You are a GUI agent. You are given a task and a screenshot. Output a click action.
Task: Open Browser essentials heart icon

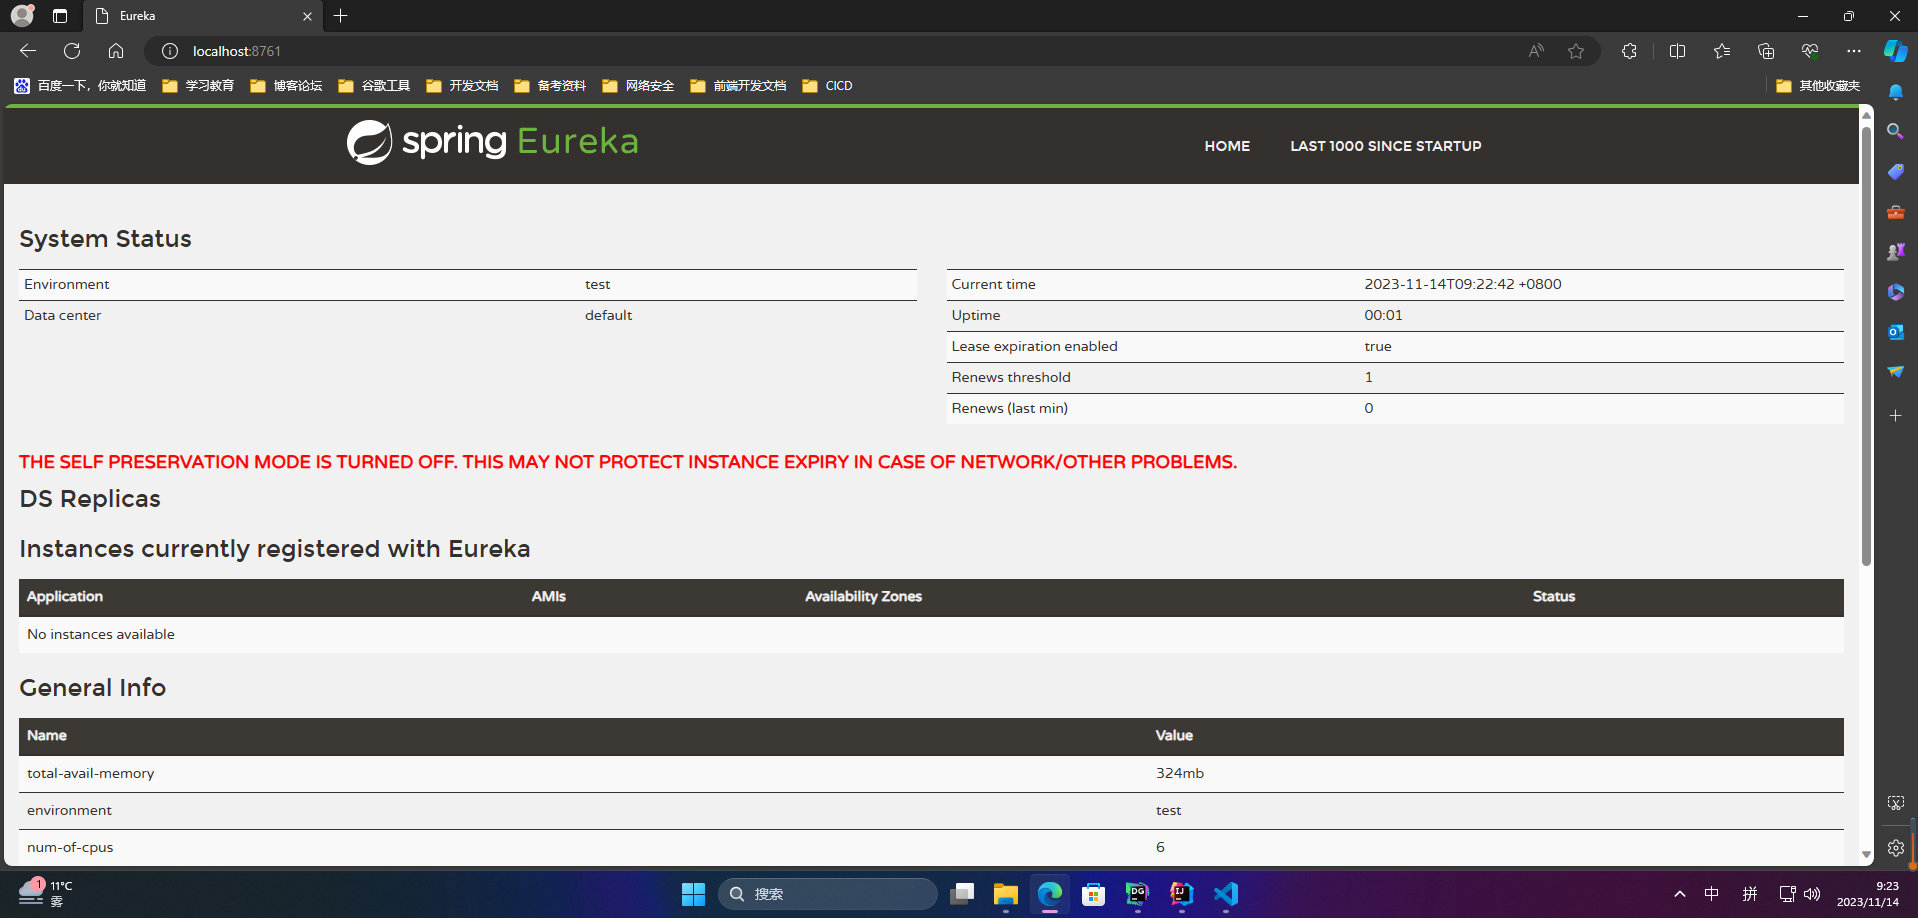pyautogui.click(x=1809, y=51)
